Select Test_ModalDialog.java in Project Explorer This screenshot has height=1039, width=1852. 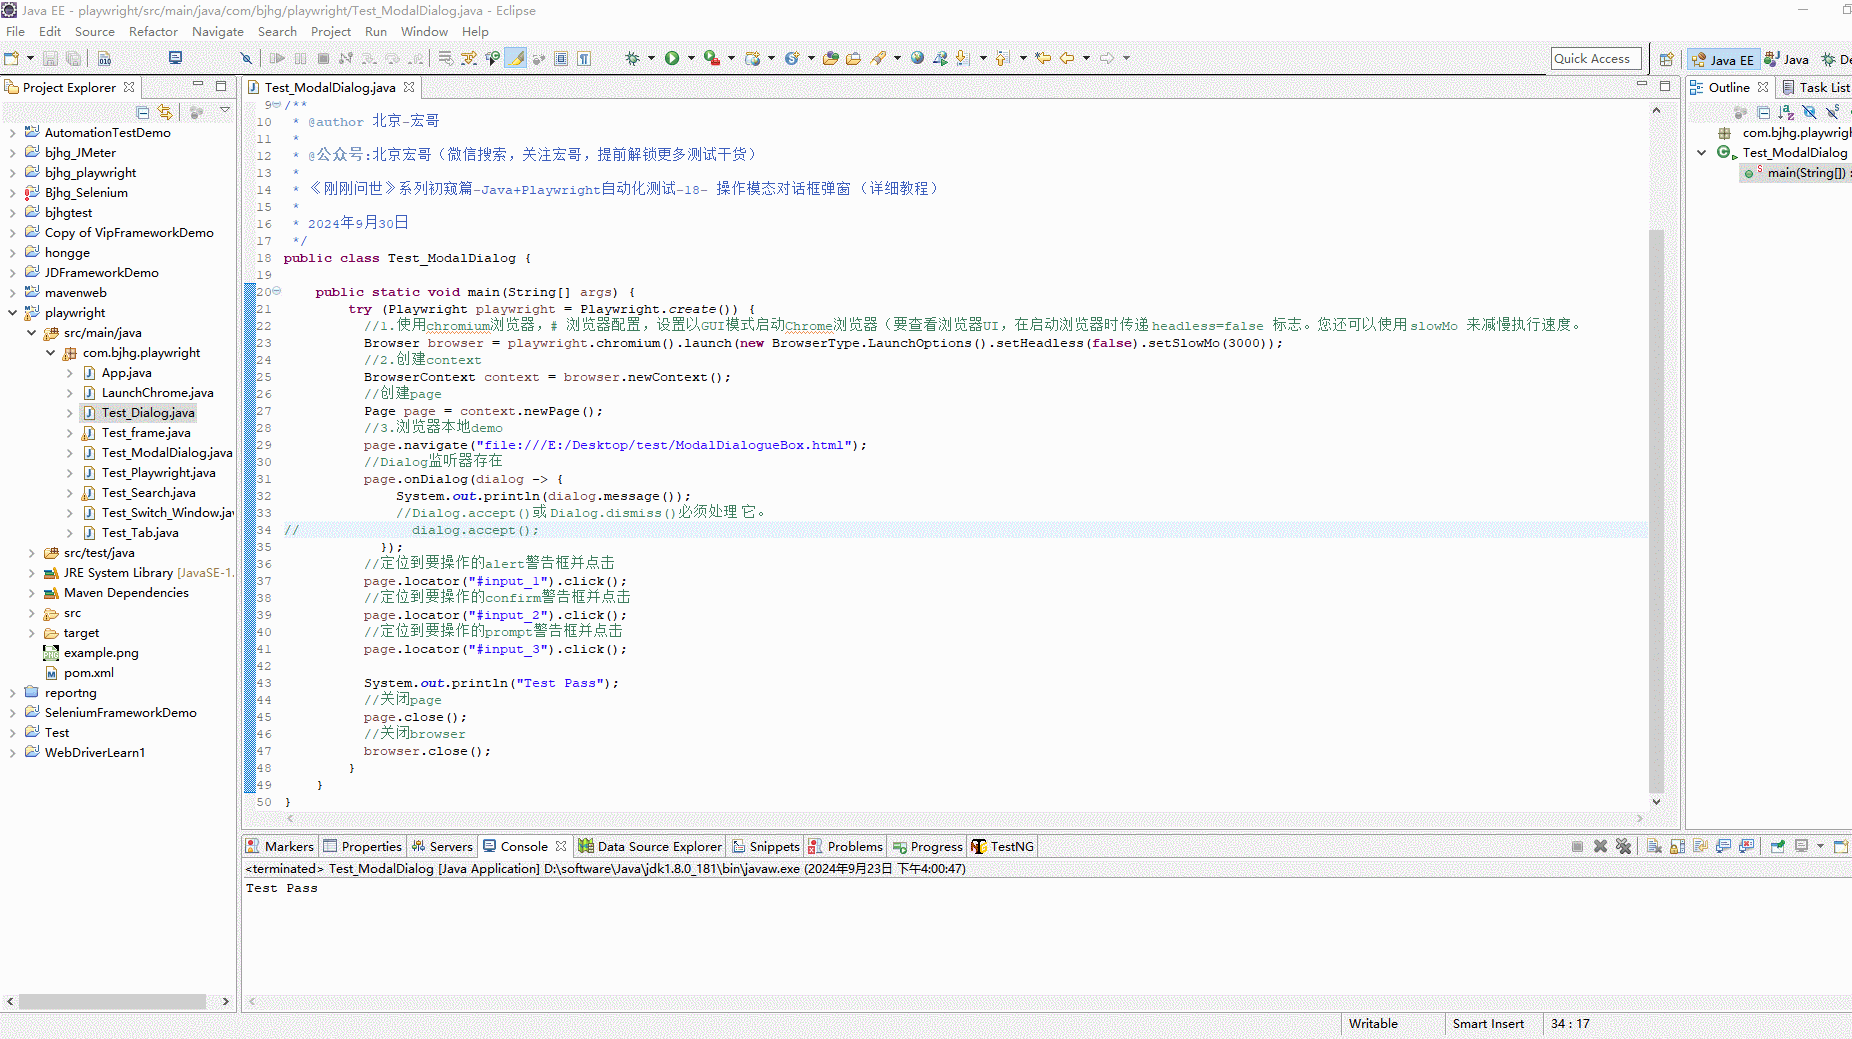click(157, 453)
